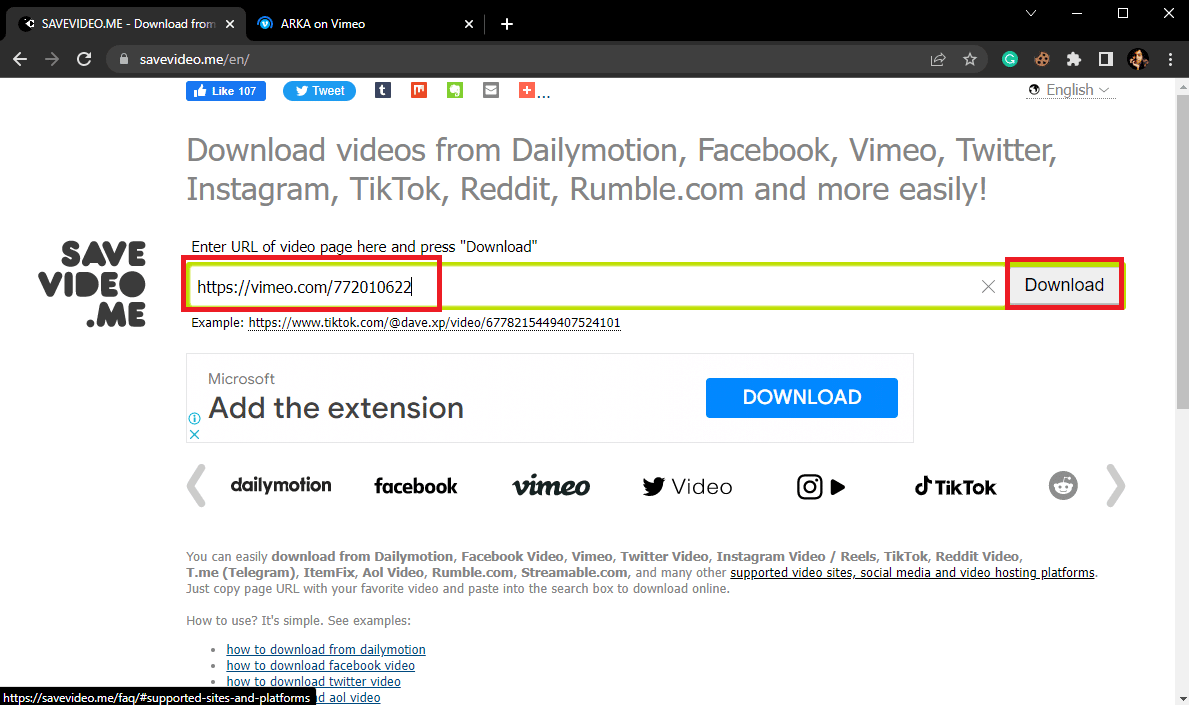Screen dimensions: 1189x705
Task: Select the dailymotion logo
Action: click(281, 485)
